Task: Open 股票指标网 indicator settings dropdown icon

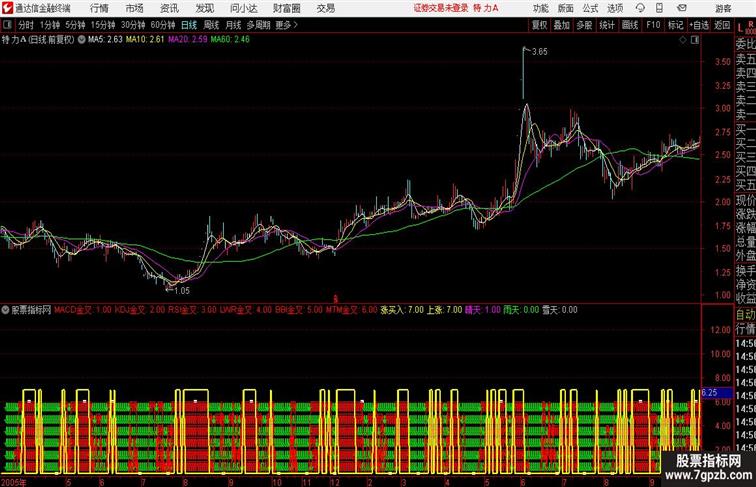Action: [5, 310]
